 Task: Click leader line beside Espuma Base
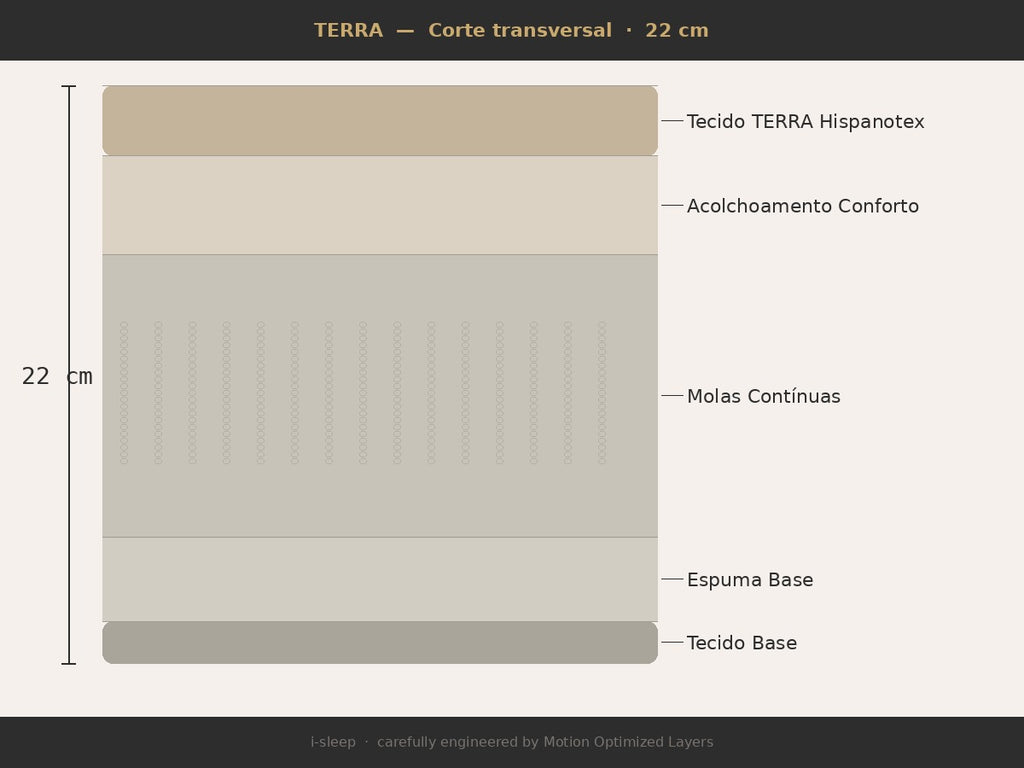click(672, 579)
